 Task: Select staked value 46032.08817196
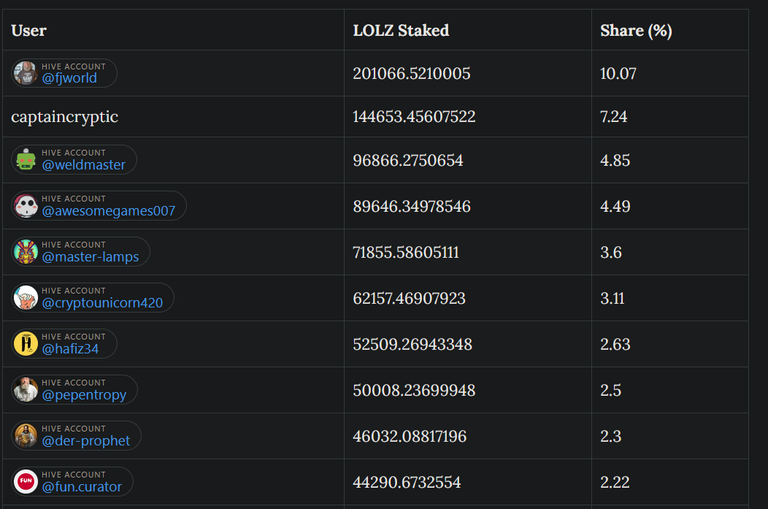tap(409, 436)
